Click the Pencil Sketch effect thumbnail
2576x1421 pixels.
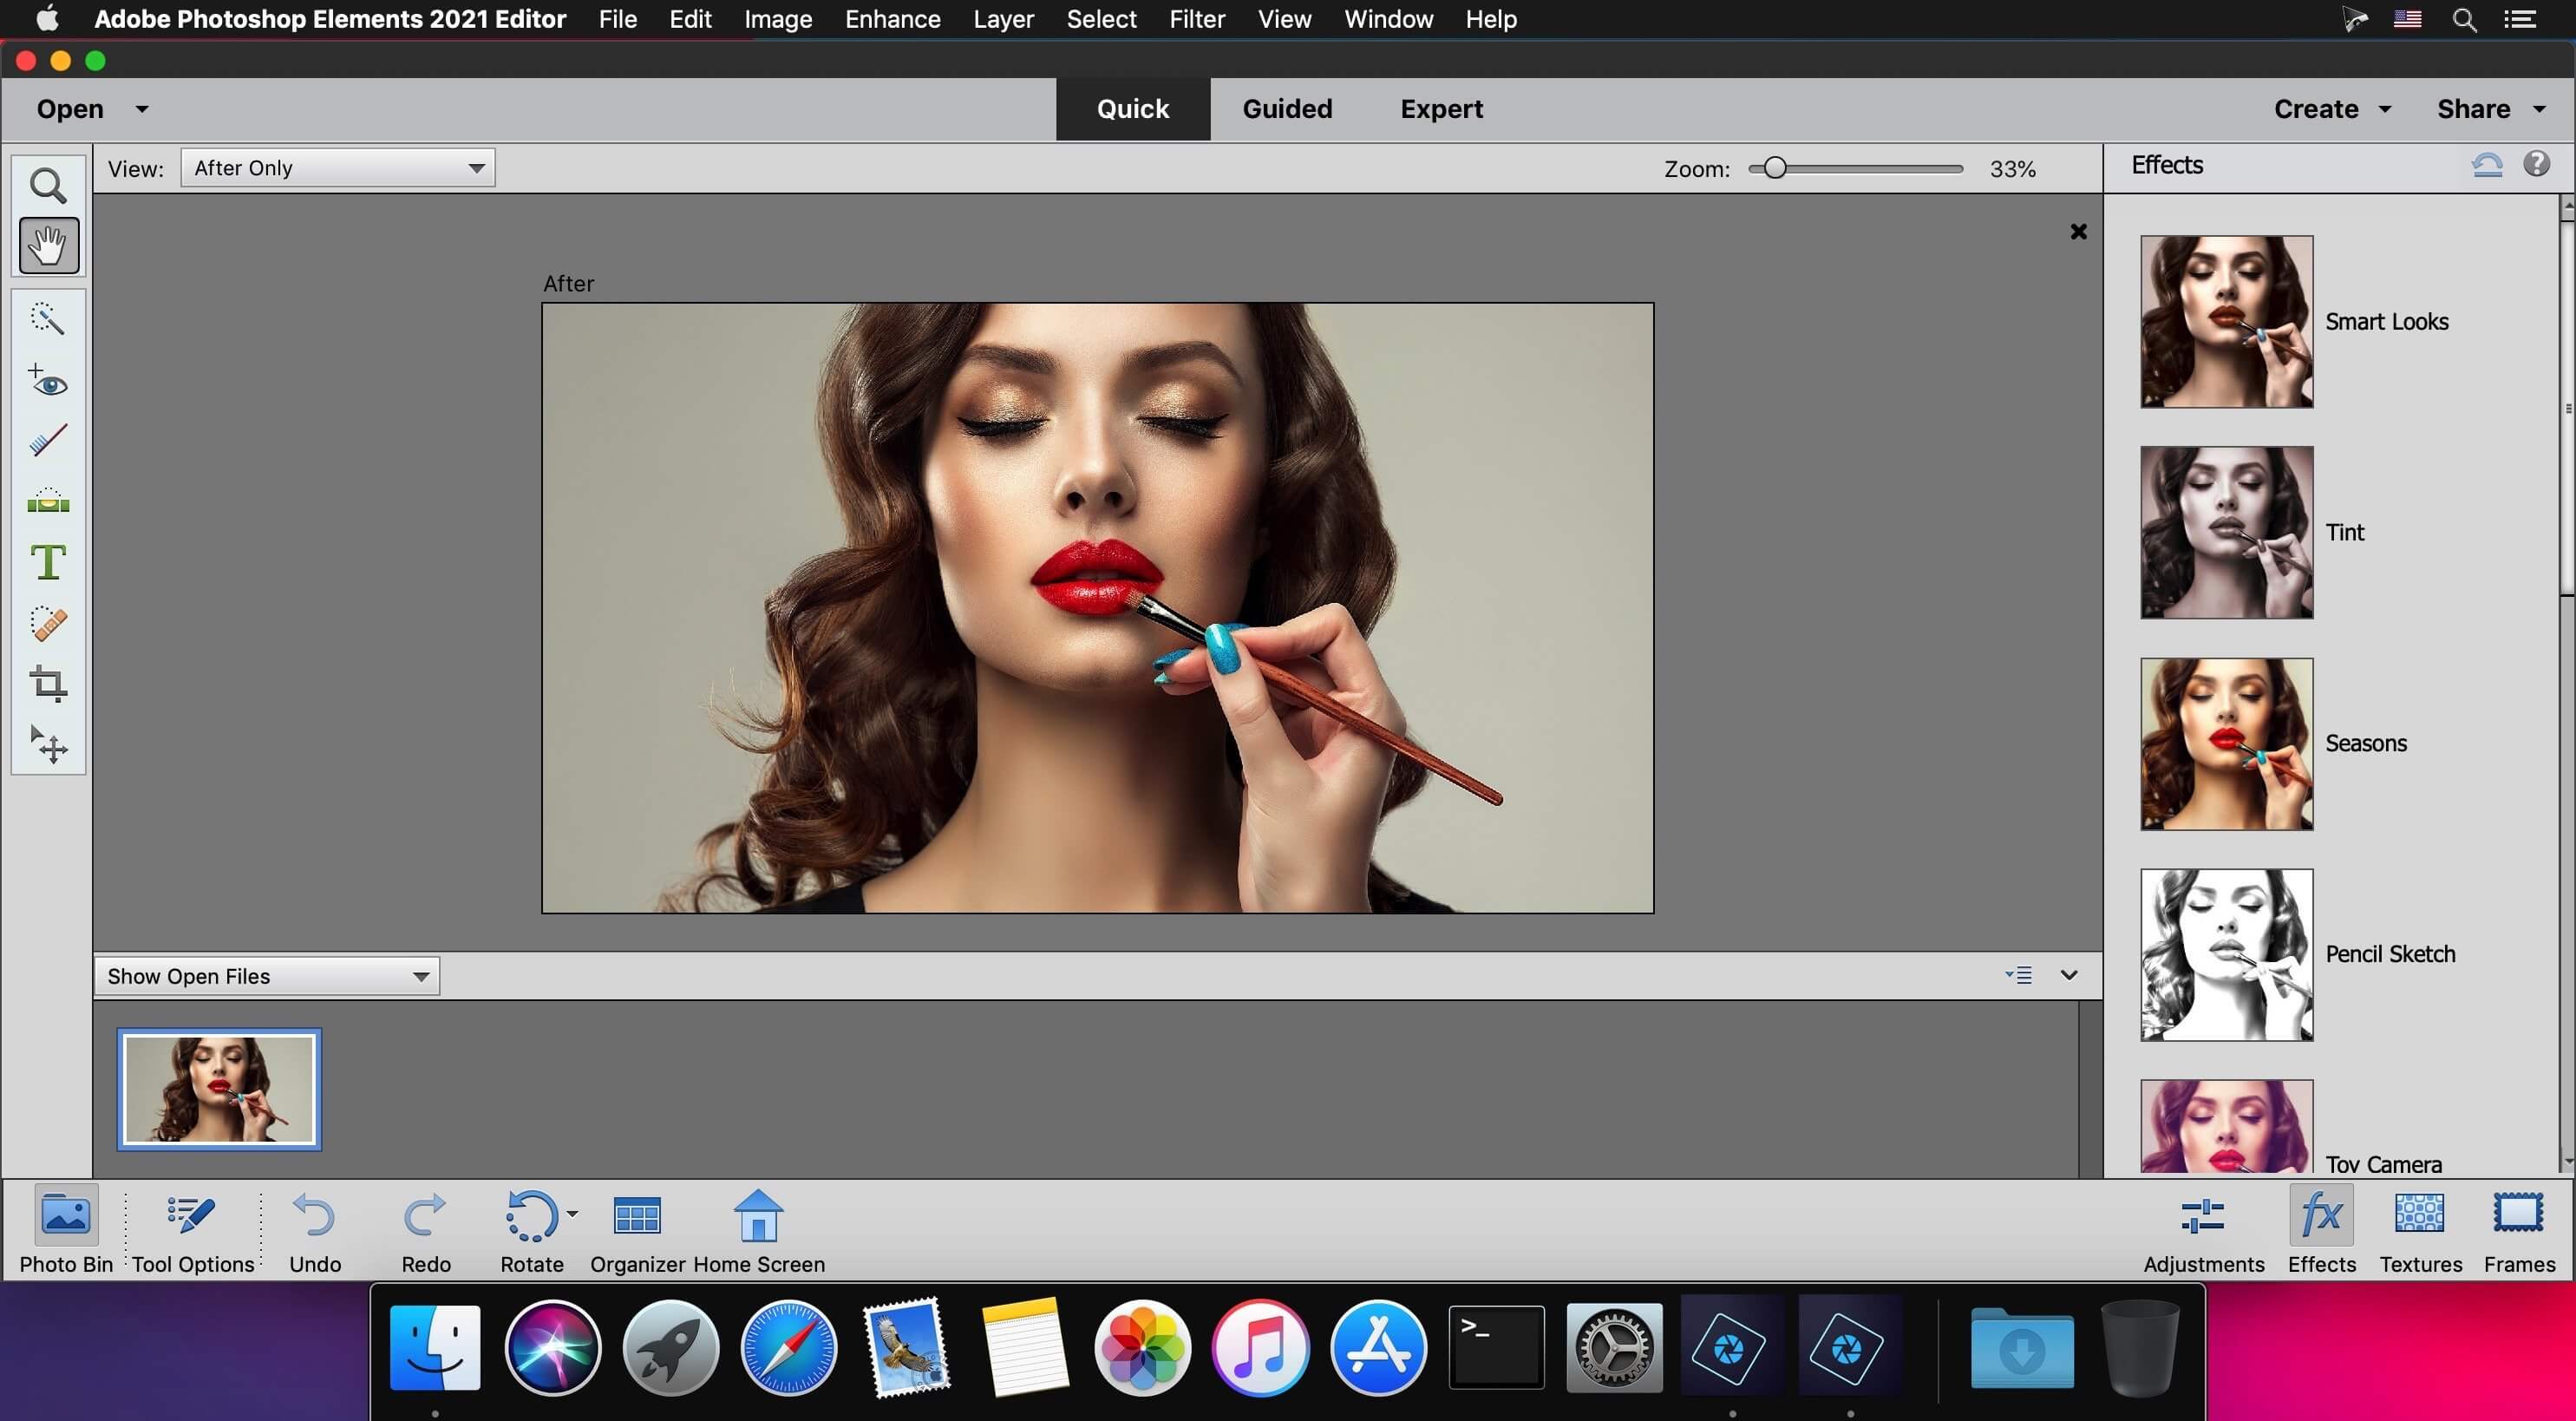pos(2225,952)
